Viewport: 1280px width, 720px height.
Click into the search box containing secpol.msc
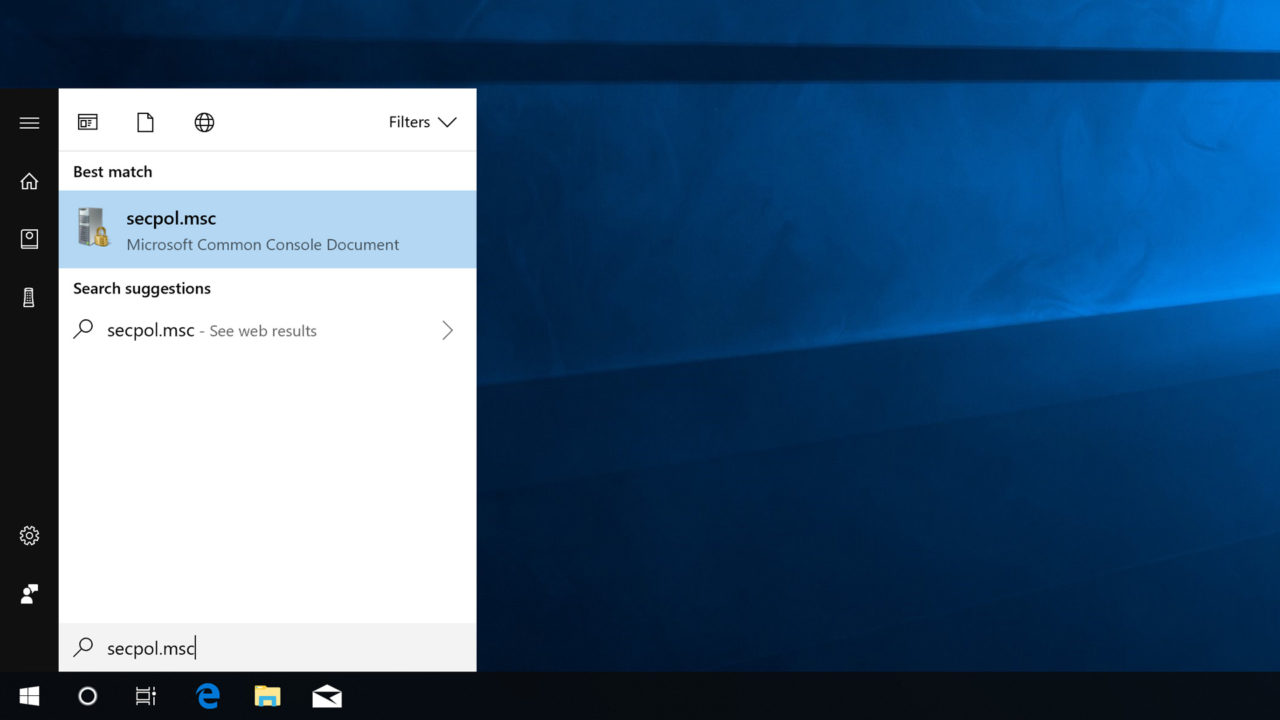coord(267,648)
